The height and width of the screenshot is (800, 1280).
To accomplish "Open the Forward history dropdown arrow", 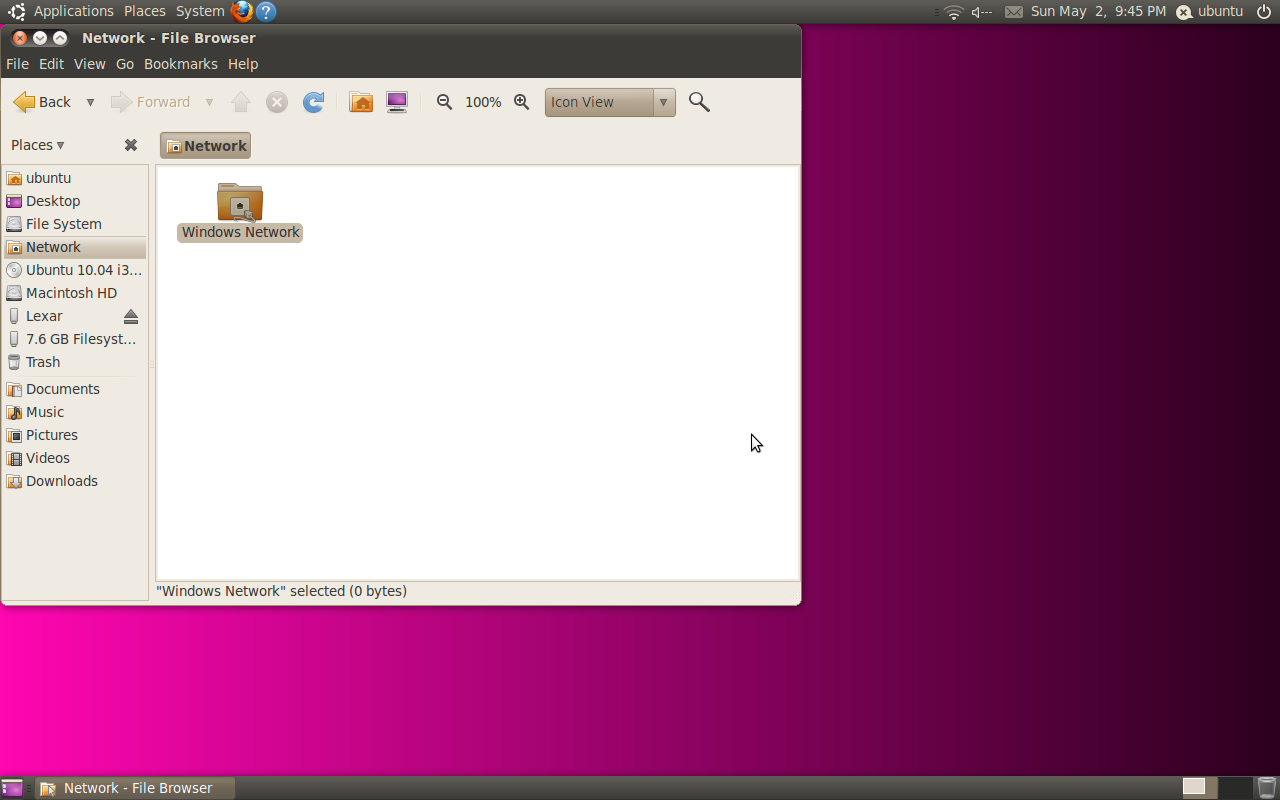I will [209, 102].
